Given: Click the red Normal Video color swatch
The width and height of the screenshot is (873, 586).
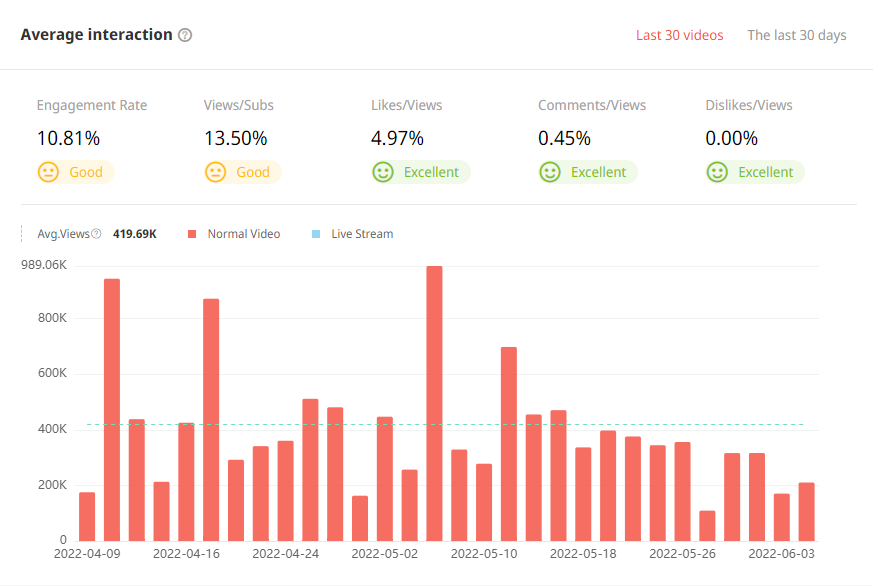Looking at the screenshot, I should click(192, 234).
